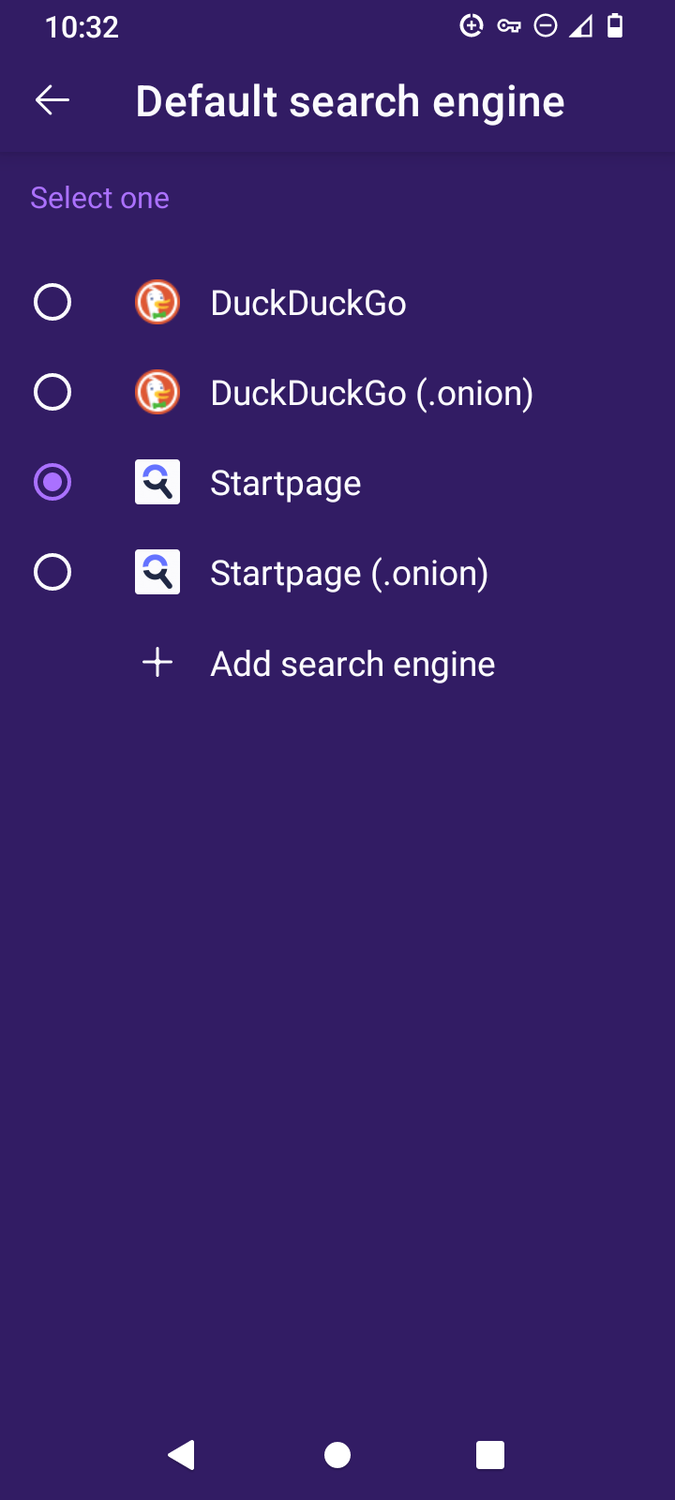Click the Startpage (.onion) logo icon
This screenshot has width=675, height=1500.
(x=157, y=572)
